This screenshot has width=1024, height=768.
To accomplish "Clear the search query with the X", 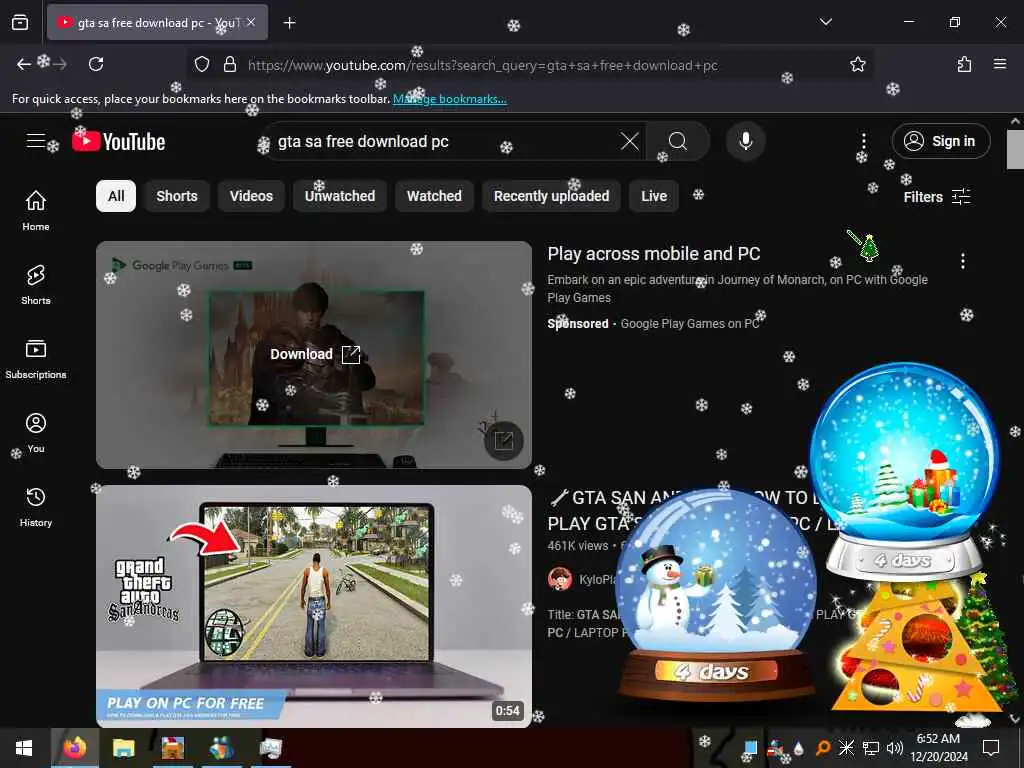I will (x=630, y=141).
